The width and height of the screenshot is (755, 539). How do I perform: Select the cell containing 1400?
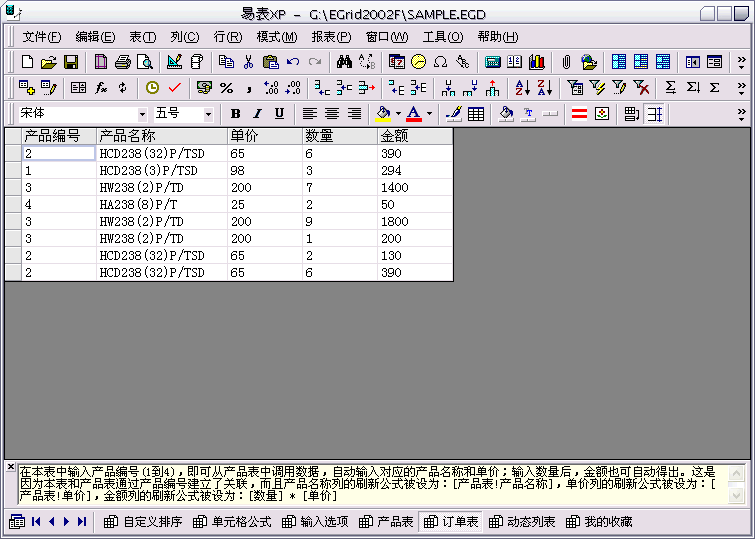(415, 187)
